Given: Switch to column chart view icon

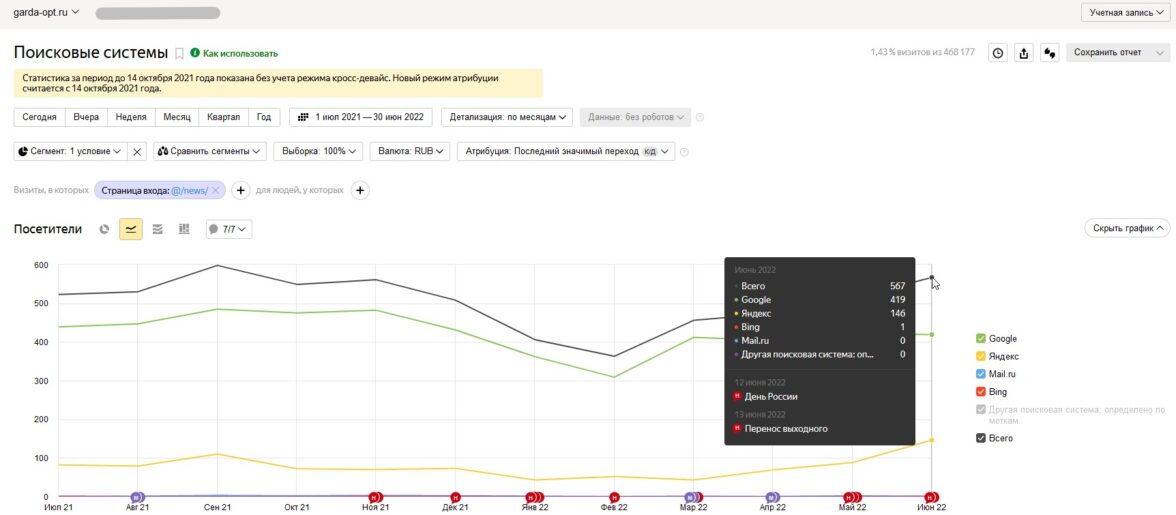Looking at the screenshot, I should pyautogui.click(x=184, y=229).
